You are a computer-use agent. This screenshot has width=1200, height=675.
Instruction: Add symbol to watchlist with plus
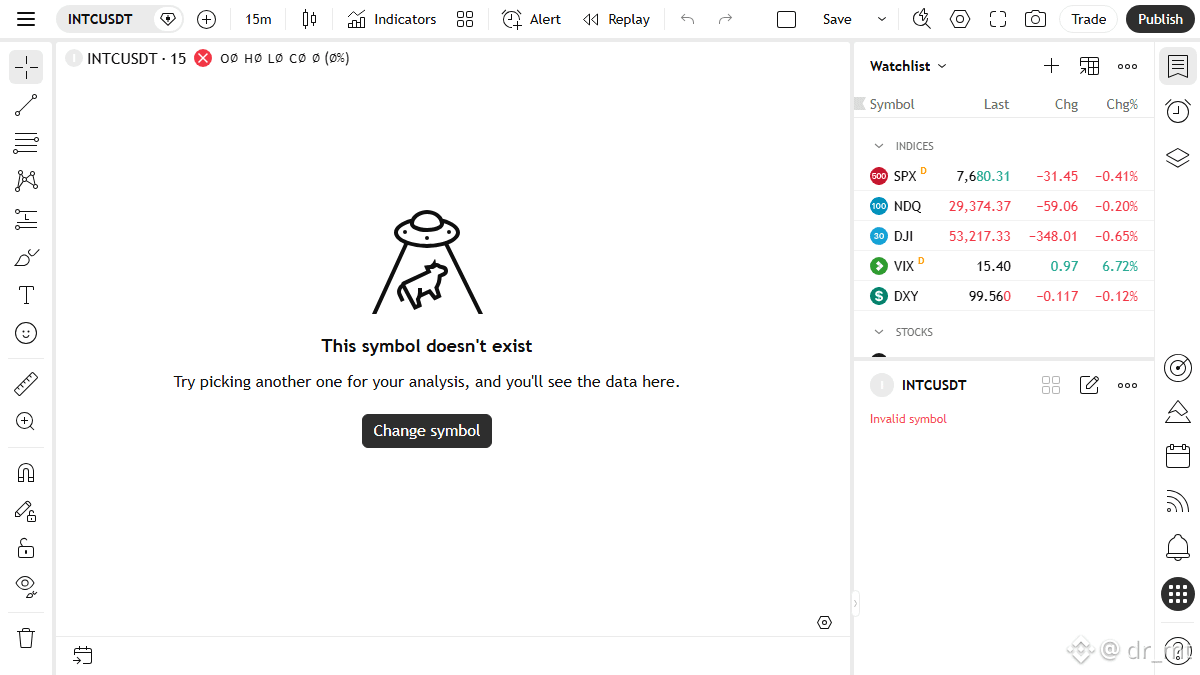pos(1051,66)
